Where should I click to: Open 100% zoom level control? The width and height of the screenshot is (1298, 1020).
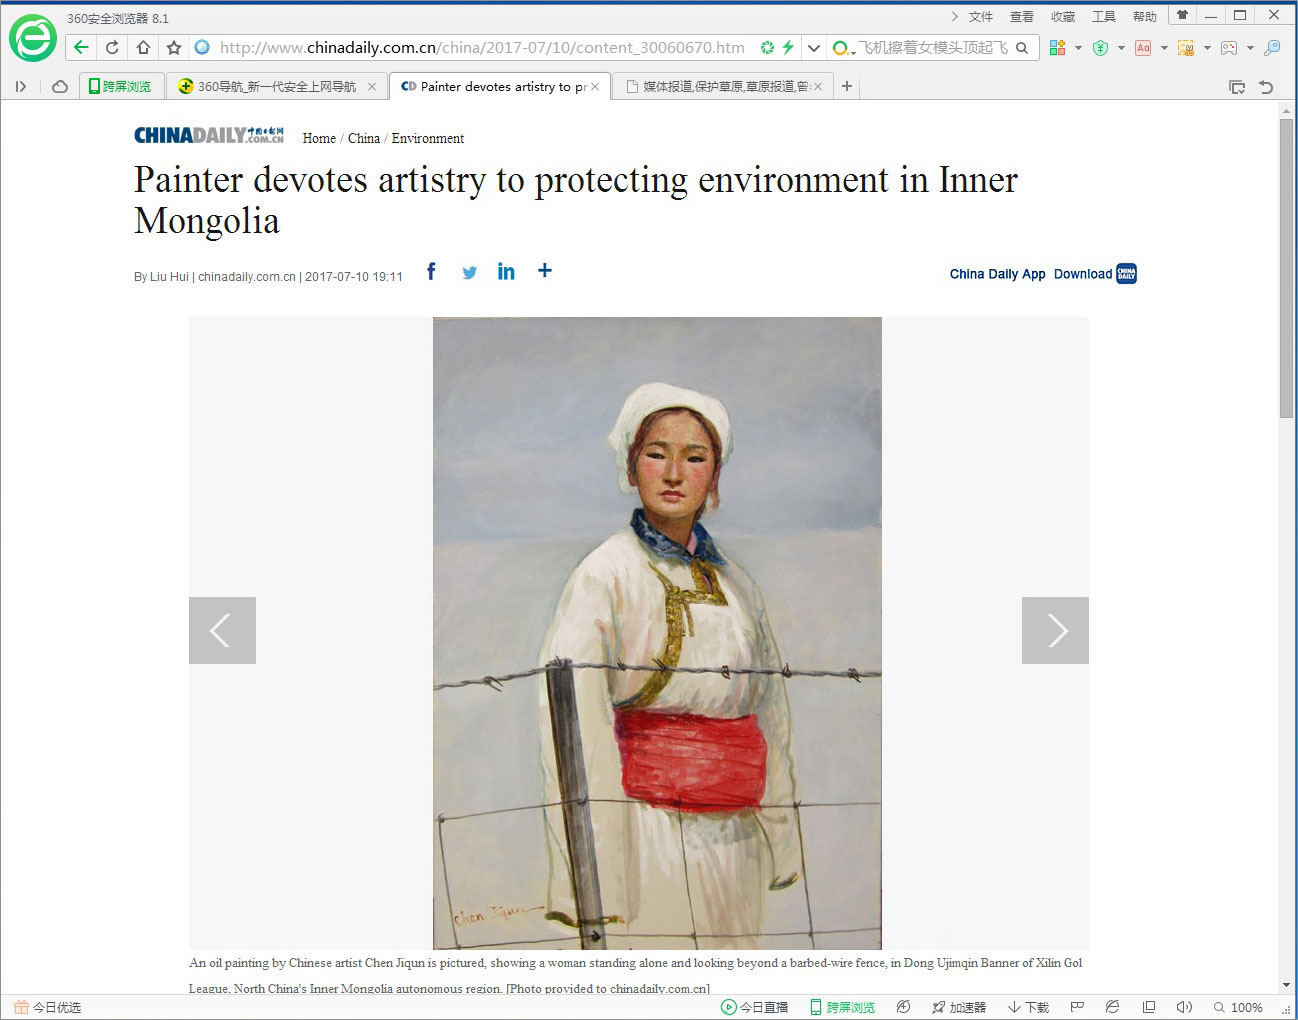1238,1007
